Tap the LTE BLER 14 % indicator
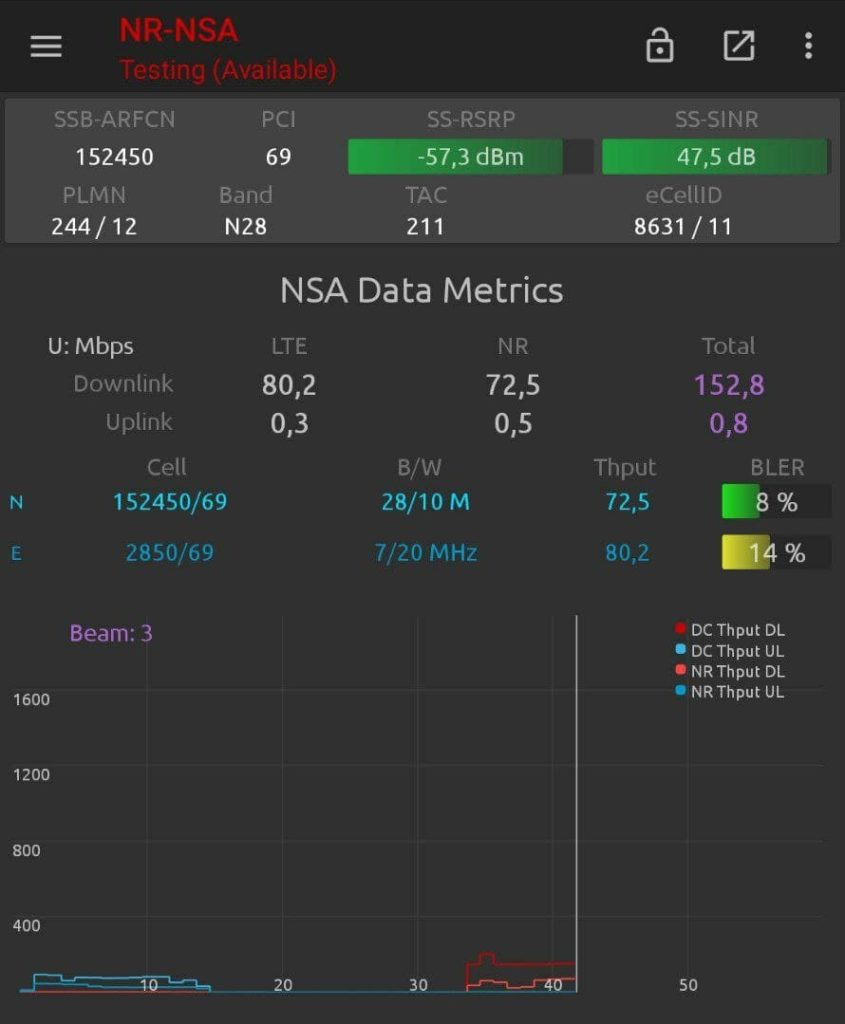Image resolution: width=845 pixels, height=1024 pixels. coord(776,552)
